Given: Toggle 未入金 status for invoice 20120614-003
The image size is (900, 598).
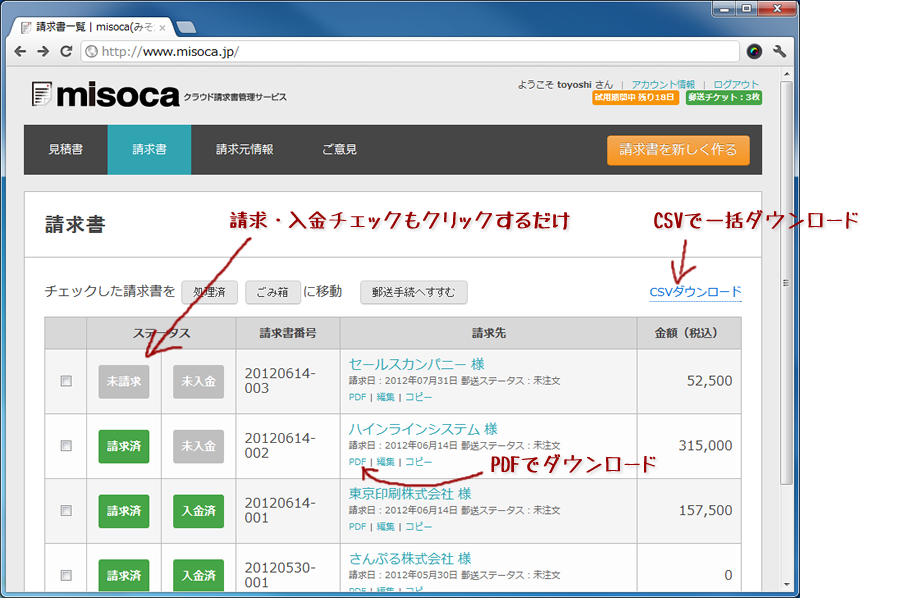Looking at the screenshot, I should 199,382.
